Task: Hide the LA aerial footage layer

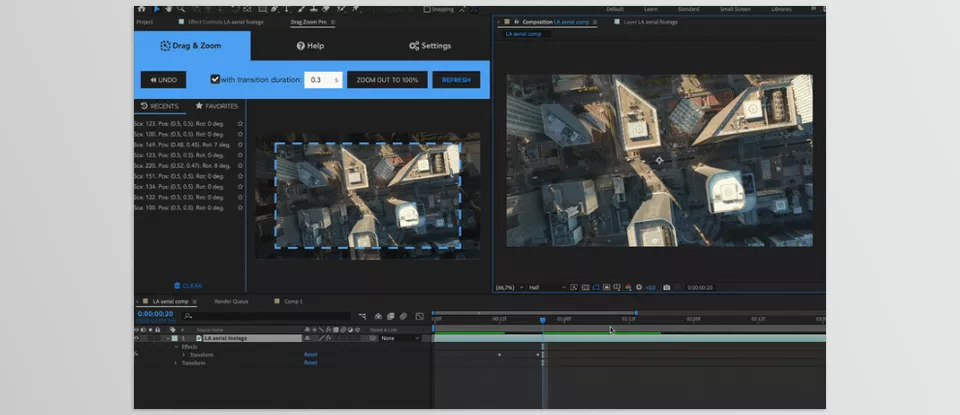Action: 138,338
